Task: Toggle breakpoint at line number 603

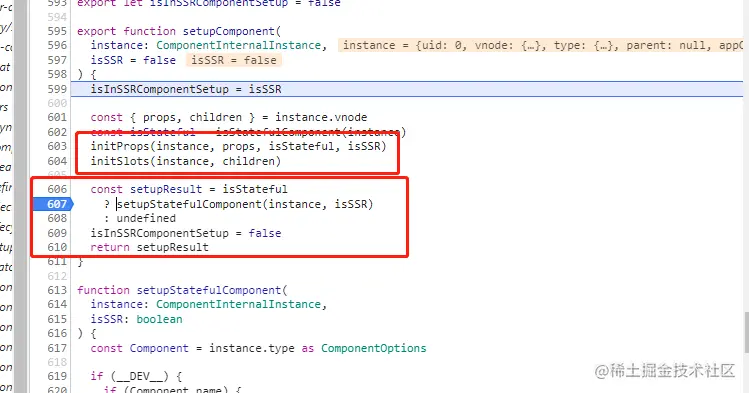Action: [x=57, y=146]
